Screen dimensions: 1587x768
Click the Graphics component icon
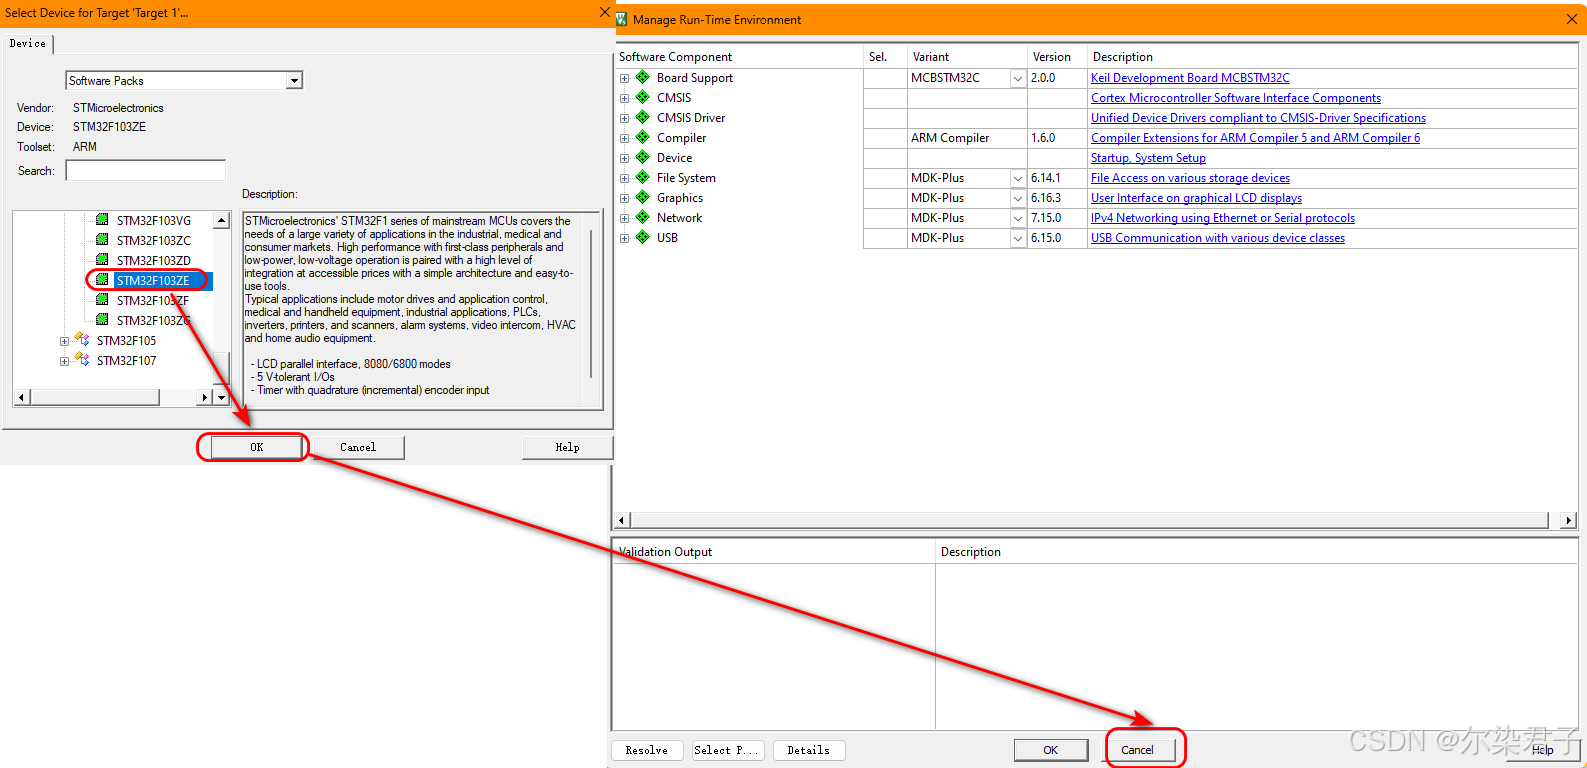coord(643,197)
